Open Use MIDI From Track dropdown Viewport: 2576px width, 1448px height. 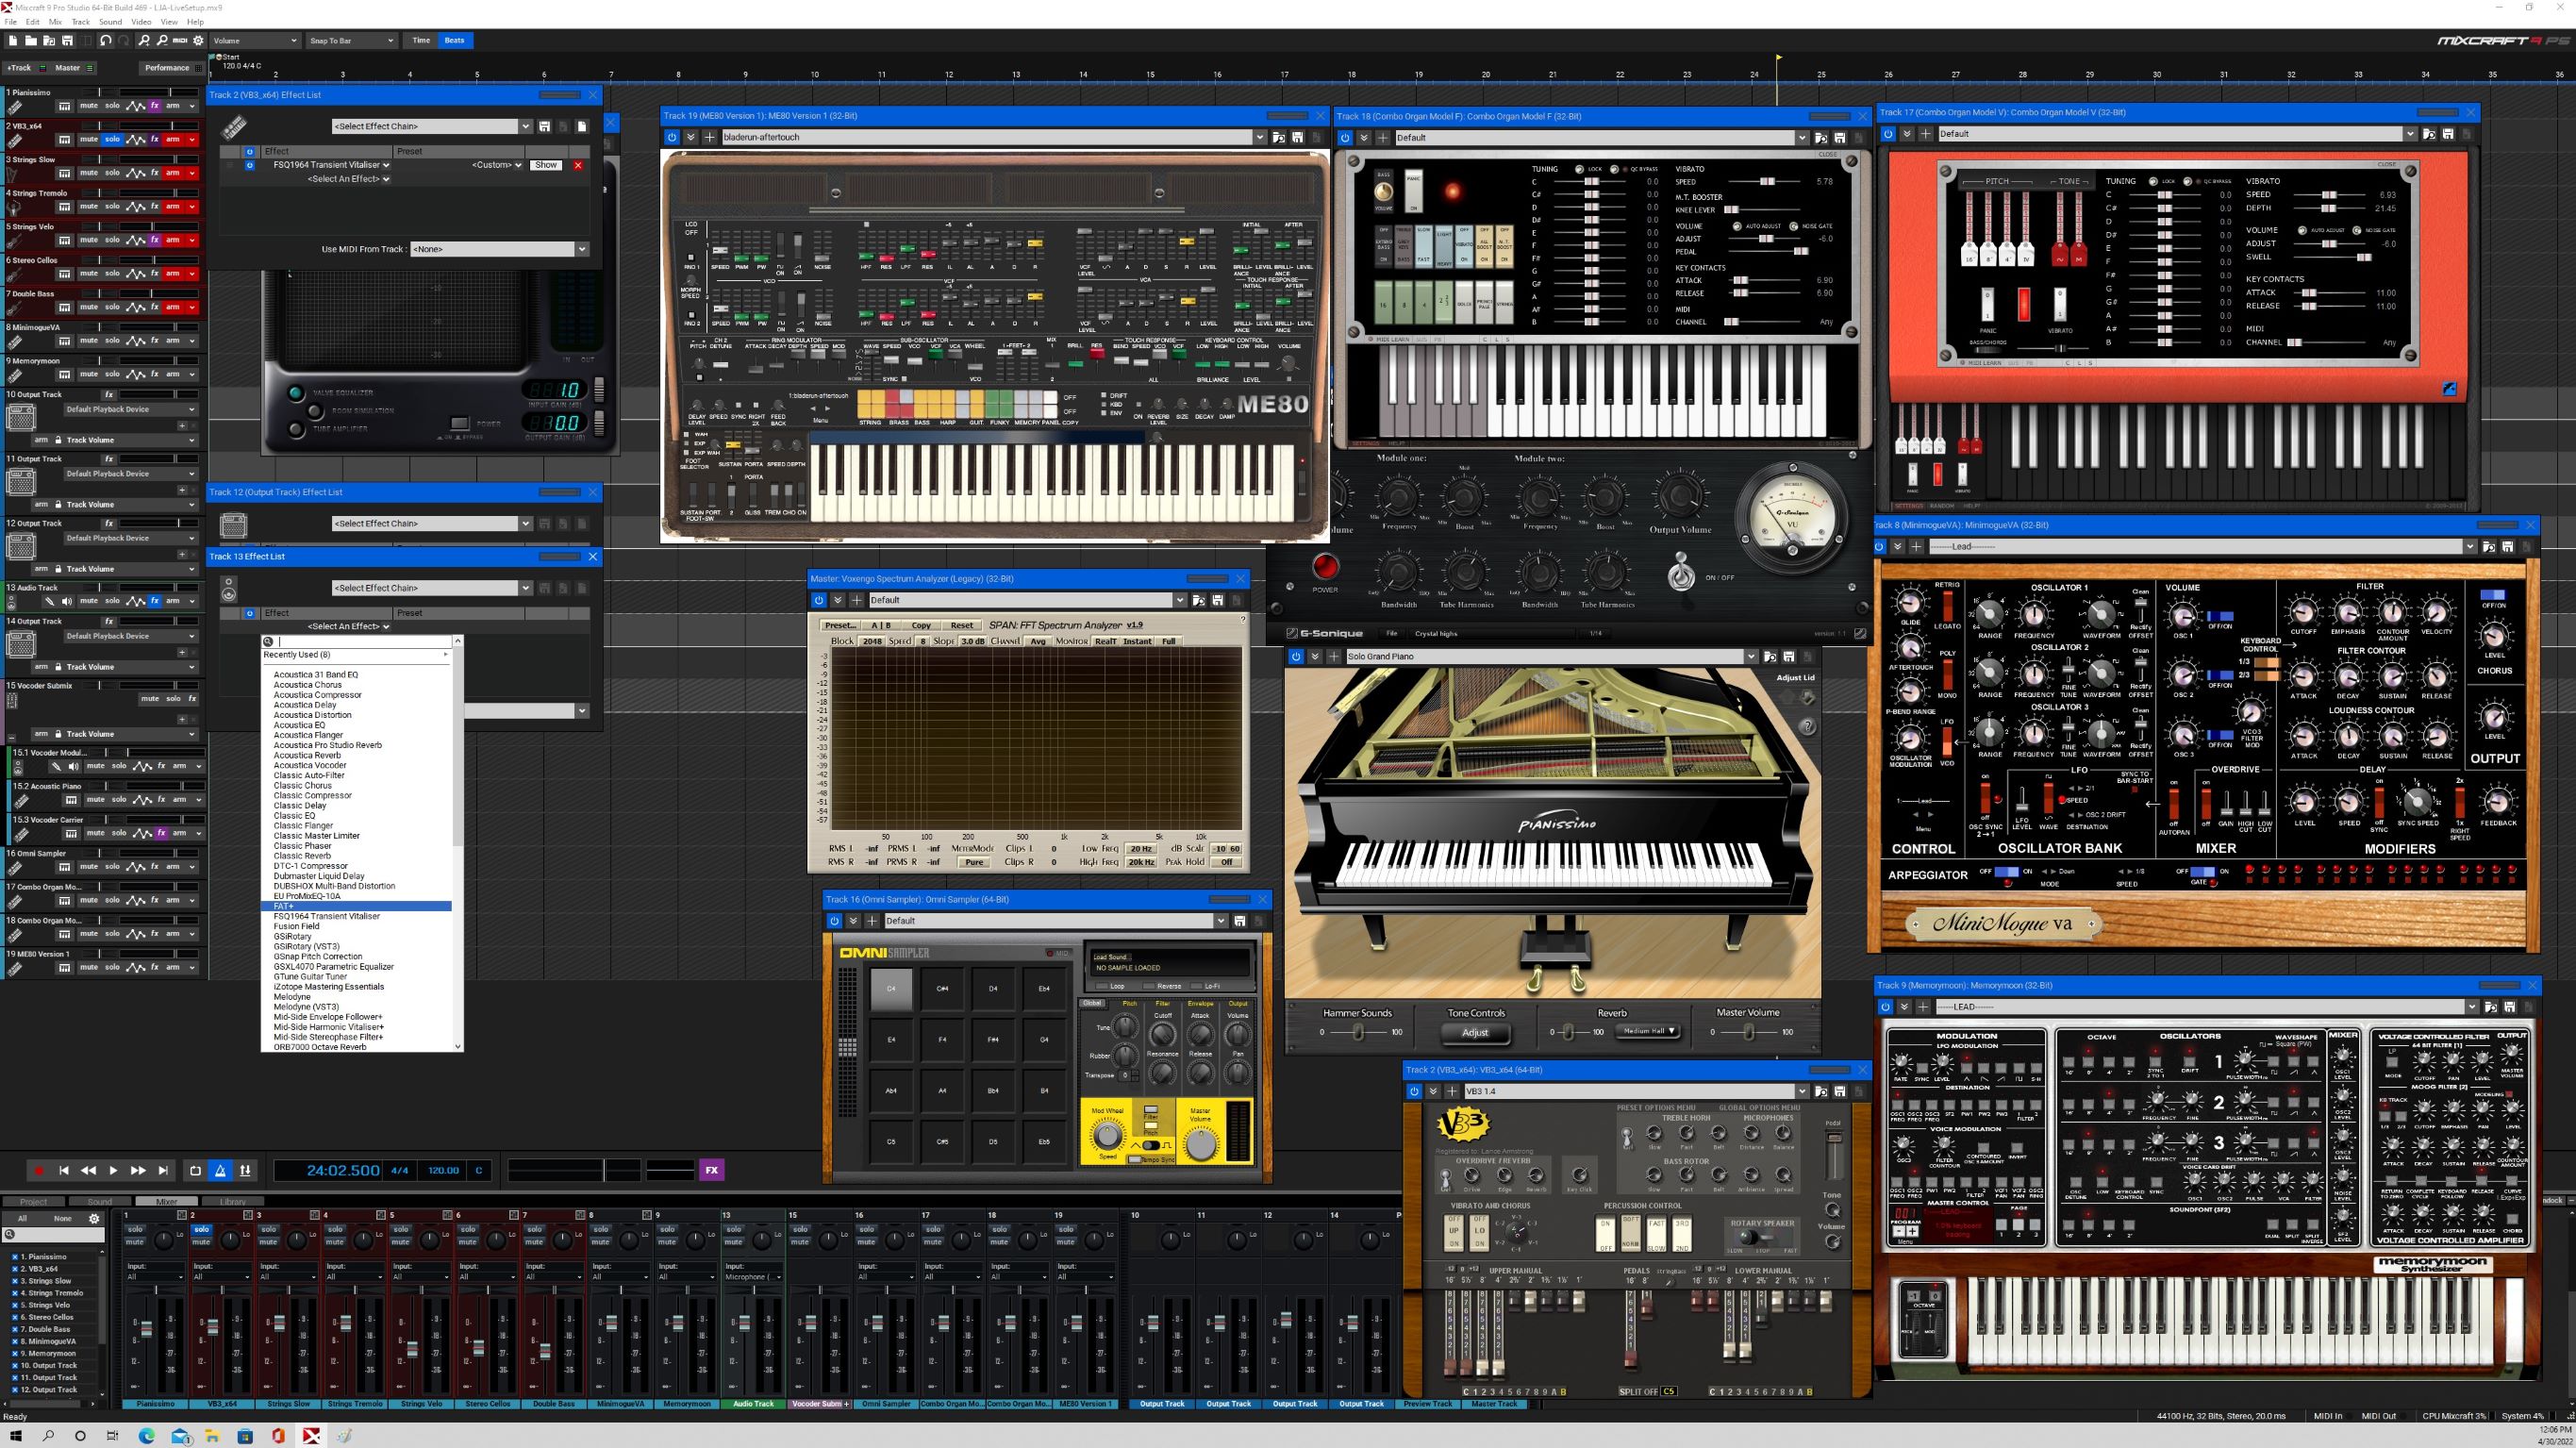coord(500,249)
